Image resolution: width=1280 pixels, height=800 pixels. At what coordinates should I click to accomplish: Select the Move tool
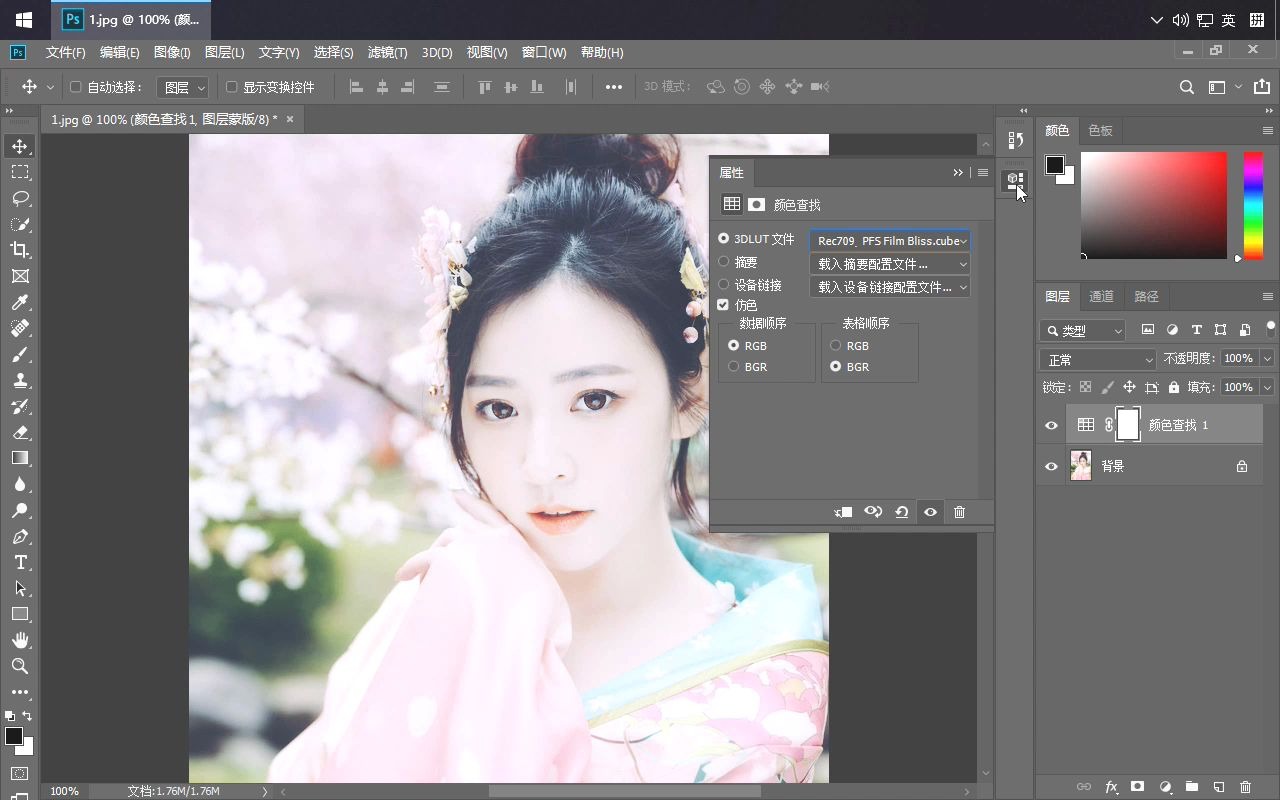(x=20, y=146)
